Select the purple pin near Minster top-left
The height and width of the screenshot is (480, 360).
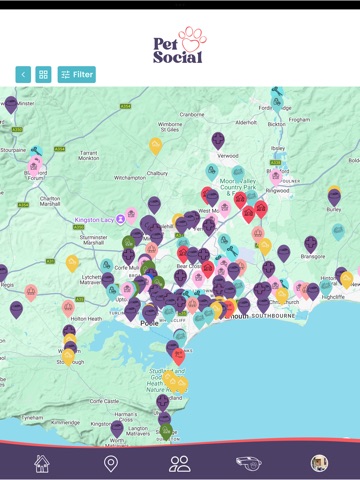(11, 104)
